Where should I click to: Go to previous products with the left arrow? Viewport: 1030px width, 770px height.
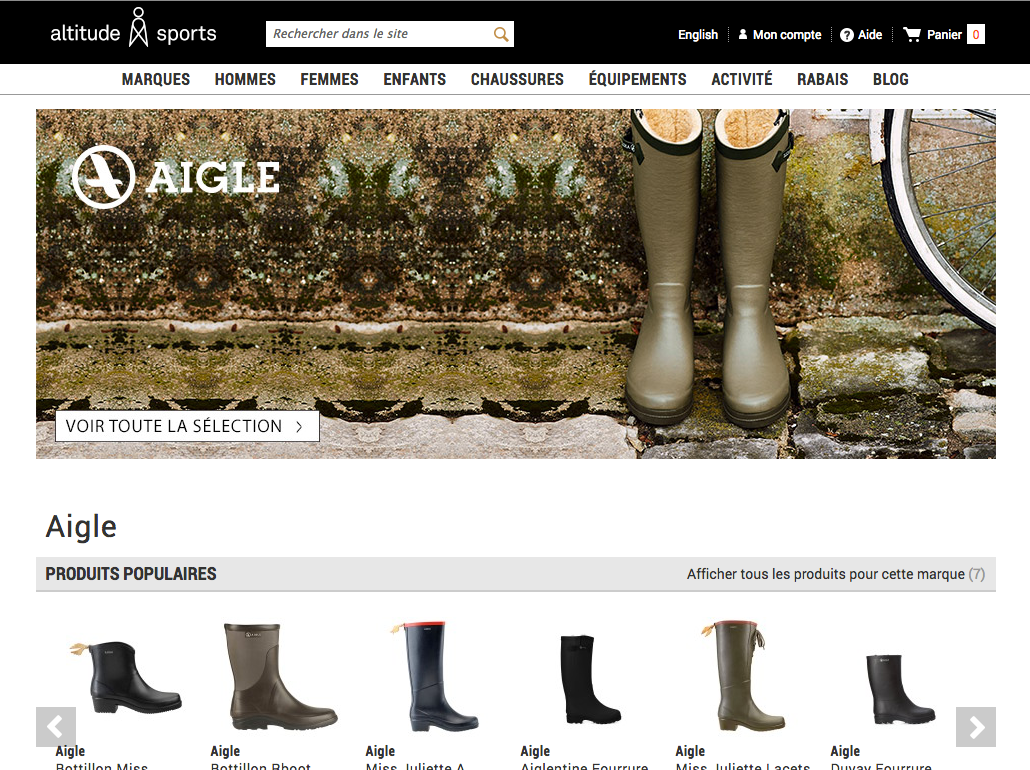(56, 727)
